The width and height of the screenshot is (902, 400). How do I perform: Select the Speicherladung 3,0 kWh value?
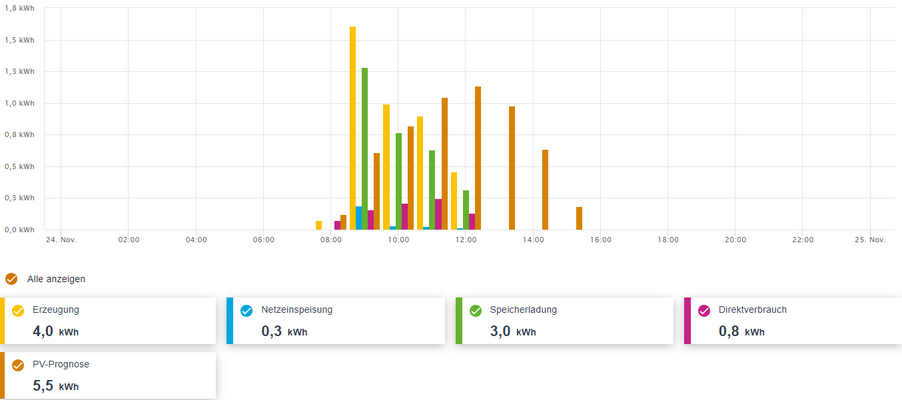tap(513, 332)
